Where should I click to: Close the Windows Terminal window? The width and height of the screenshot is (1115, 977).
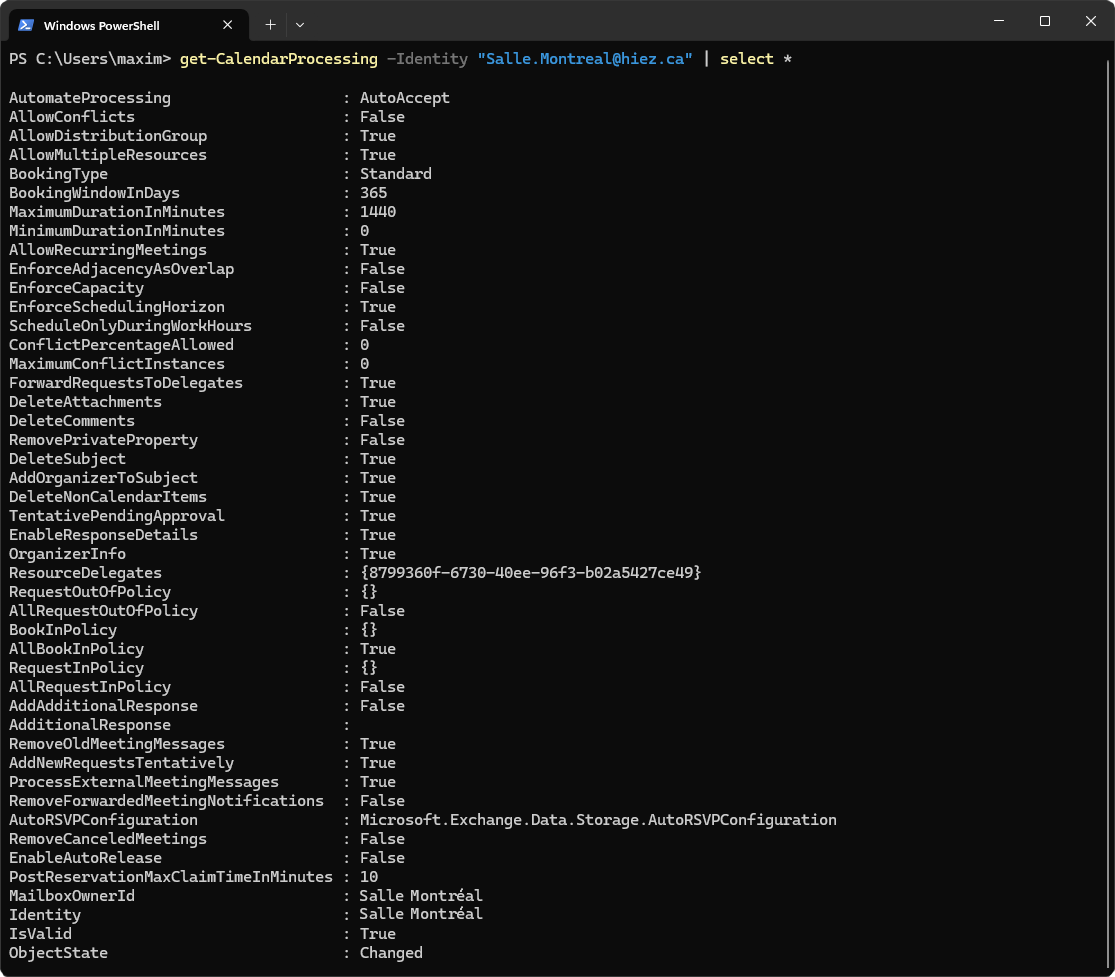[x=1090, y=21]
